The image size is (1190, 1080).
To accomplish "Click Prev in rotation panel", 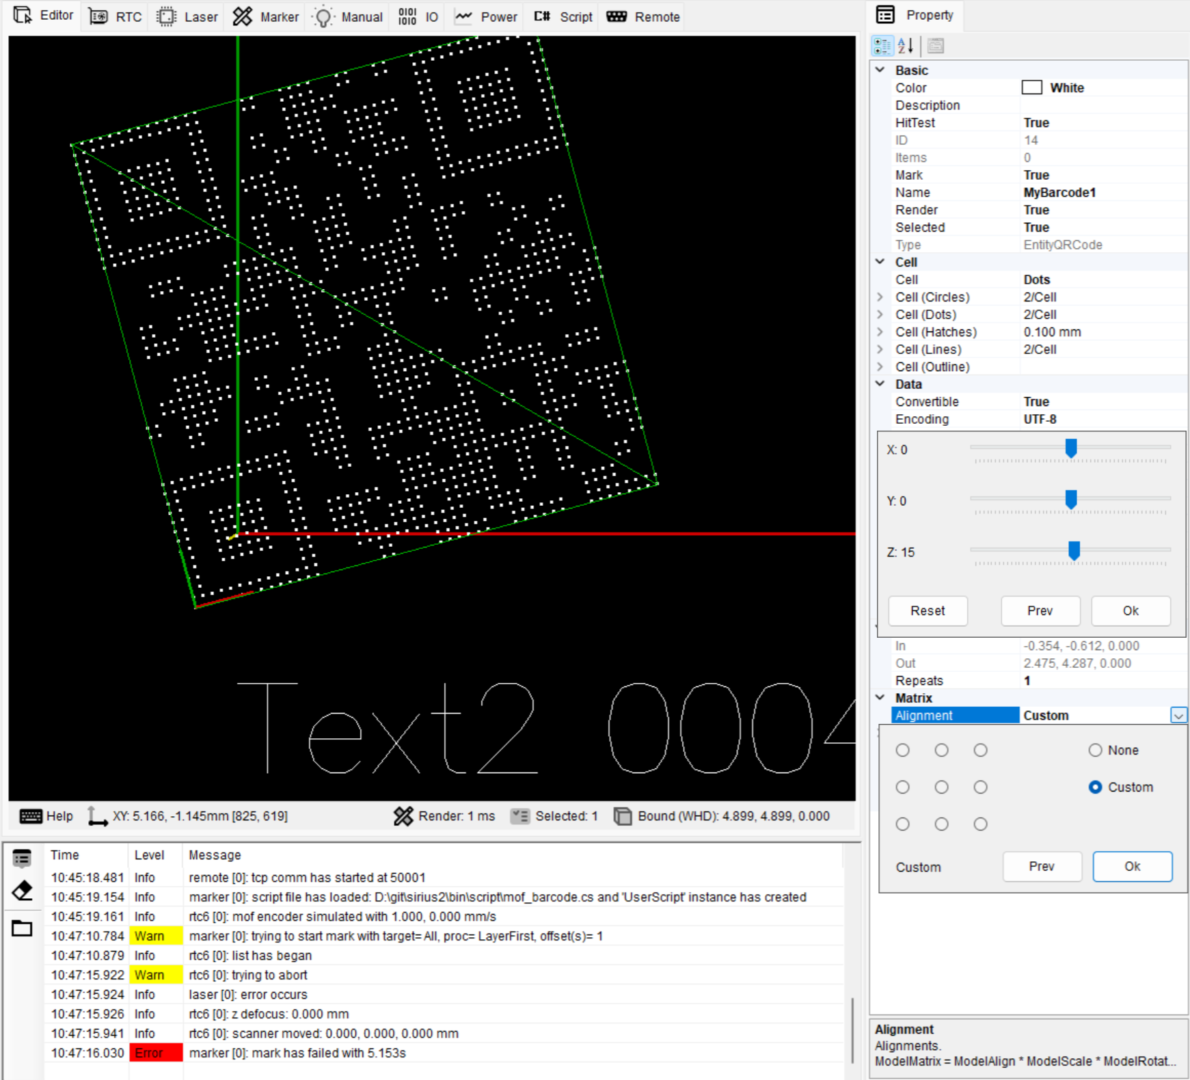I will pyautogui.click(x=1040, y=610).
